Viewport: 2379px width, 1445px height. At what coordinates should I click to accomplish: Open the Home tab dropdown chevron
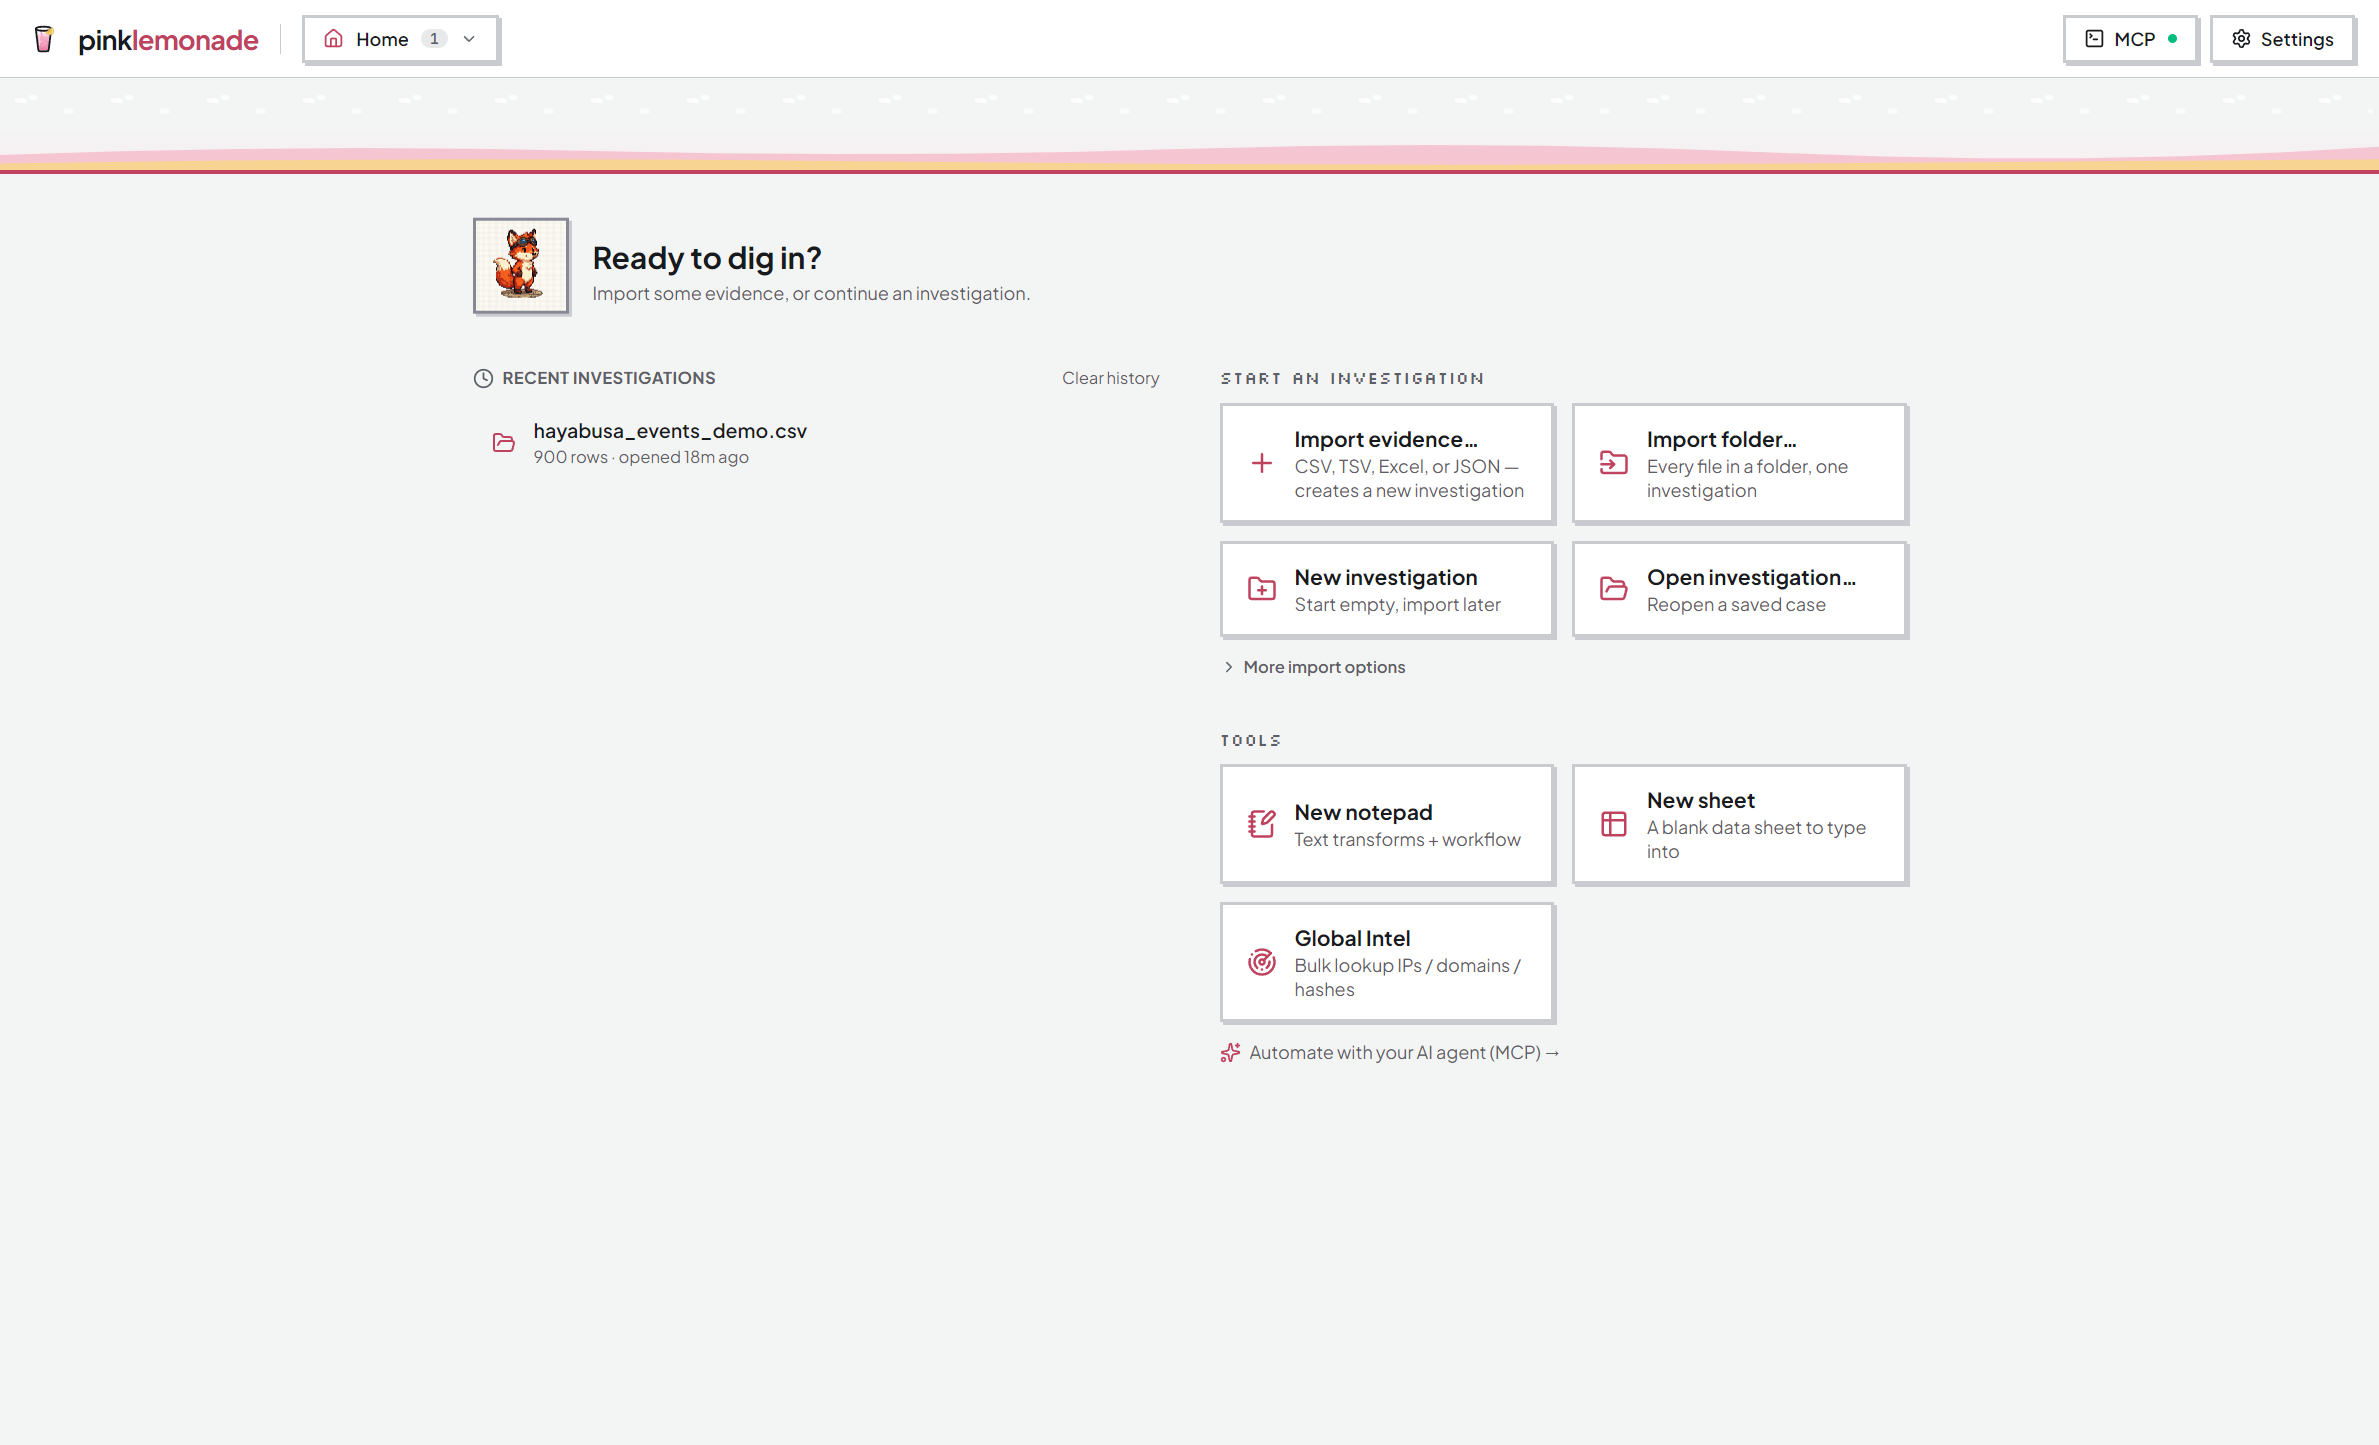pos(469,39)
